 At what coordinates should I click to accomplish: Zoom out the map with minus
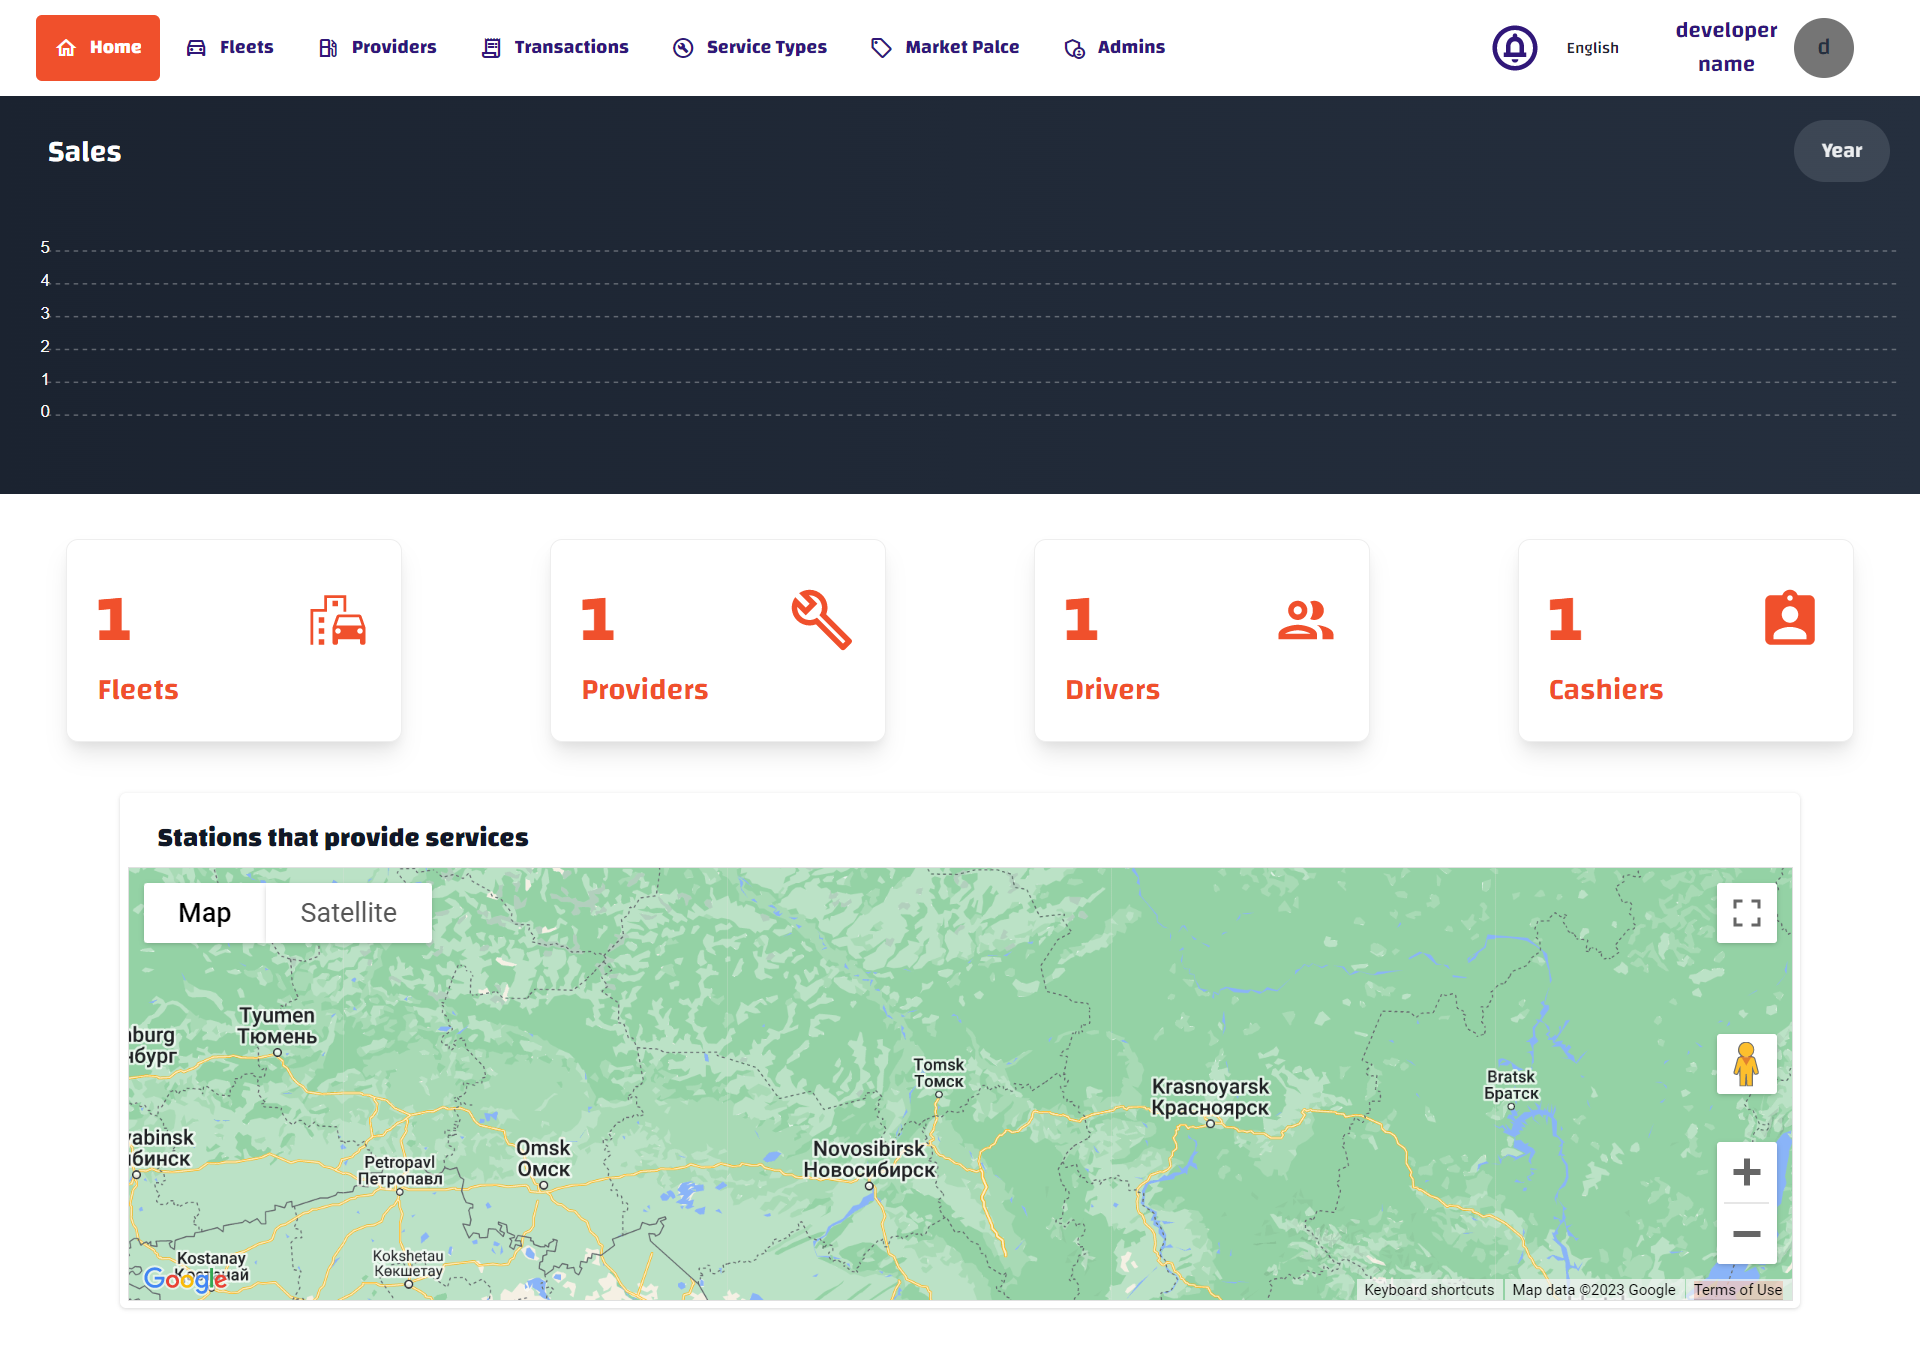click(1746, 1234)
